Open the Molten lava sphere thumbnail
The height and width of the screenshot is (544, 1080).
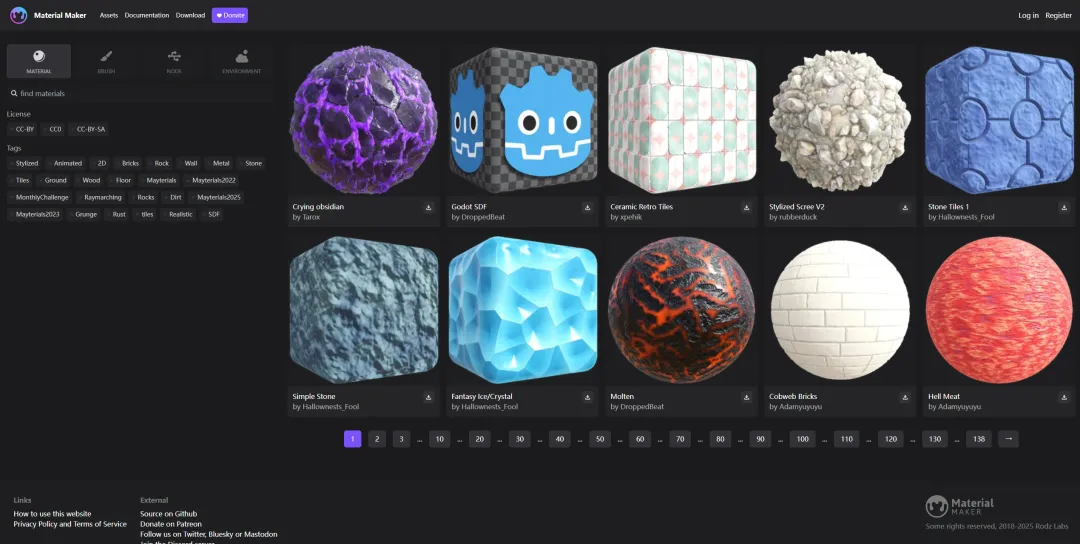[x=681, y=310]
